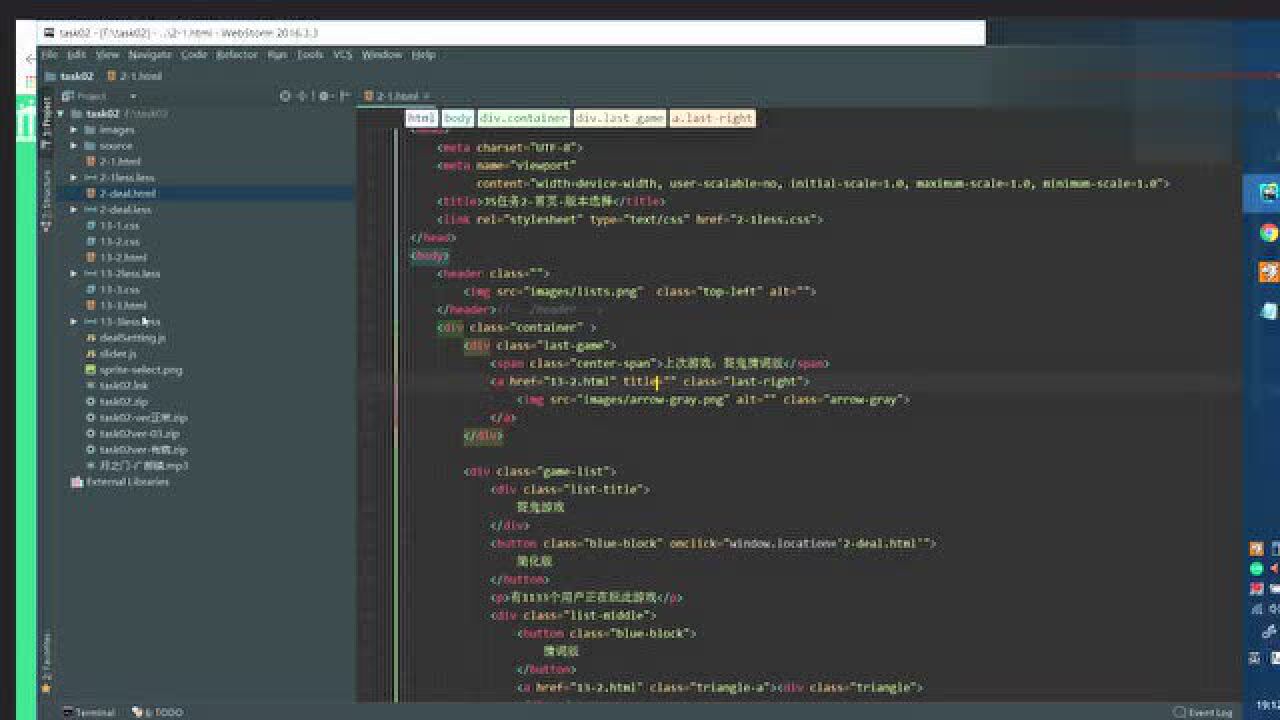Viewport: 1280px width, 720px height.
Task: Click the body breadcrumb in the editor
Action: [x=457, y=118]
